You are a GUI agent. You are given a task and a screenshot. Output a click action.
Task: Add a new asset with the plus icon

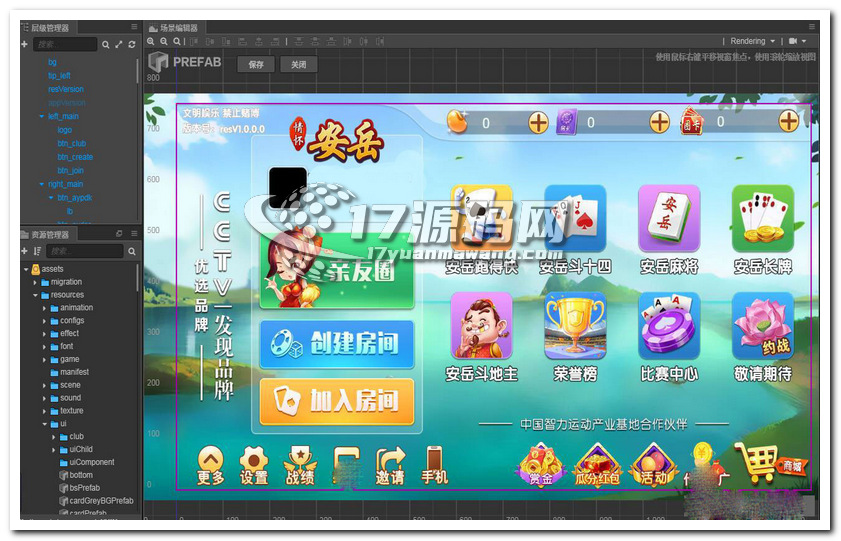[24, 251]
